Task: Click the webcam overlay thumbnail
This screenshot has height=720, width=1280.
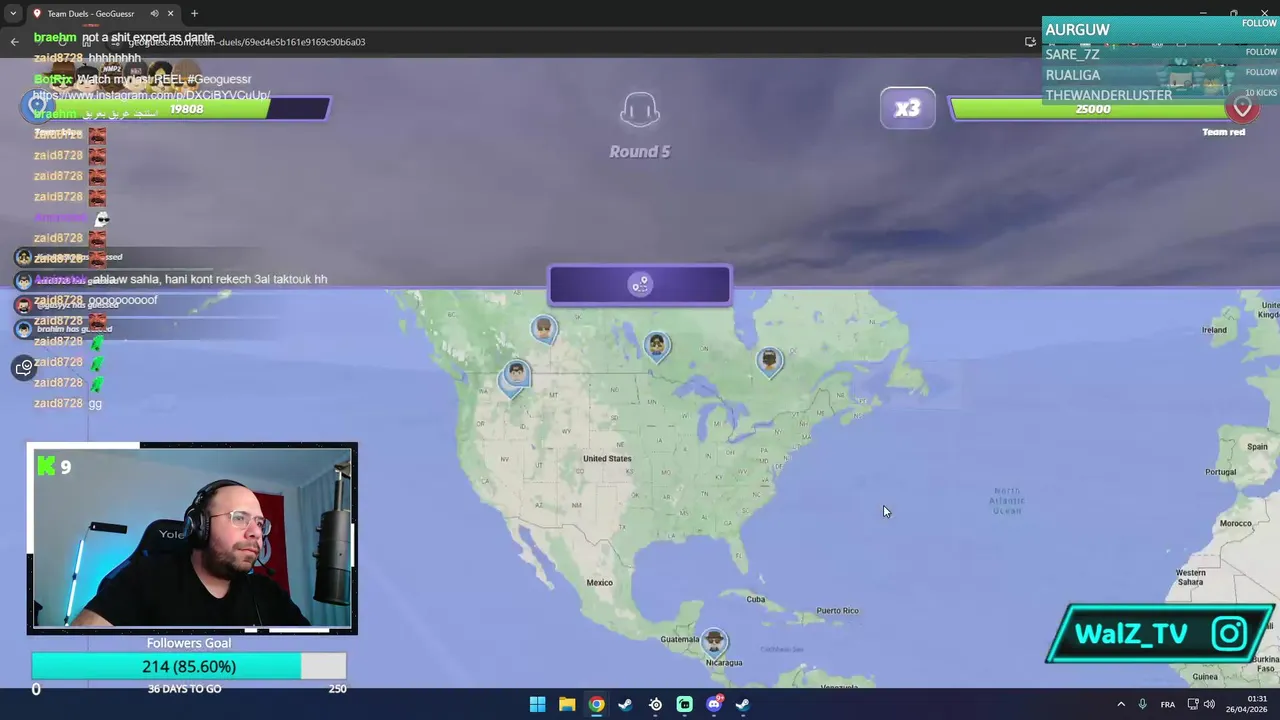Action: coord(192,539)
